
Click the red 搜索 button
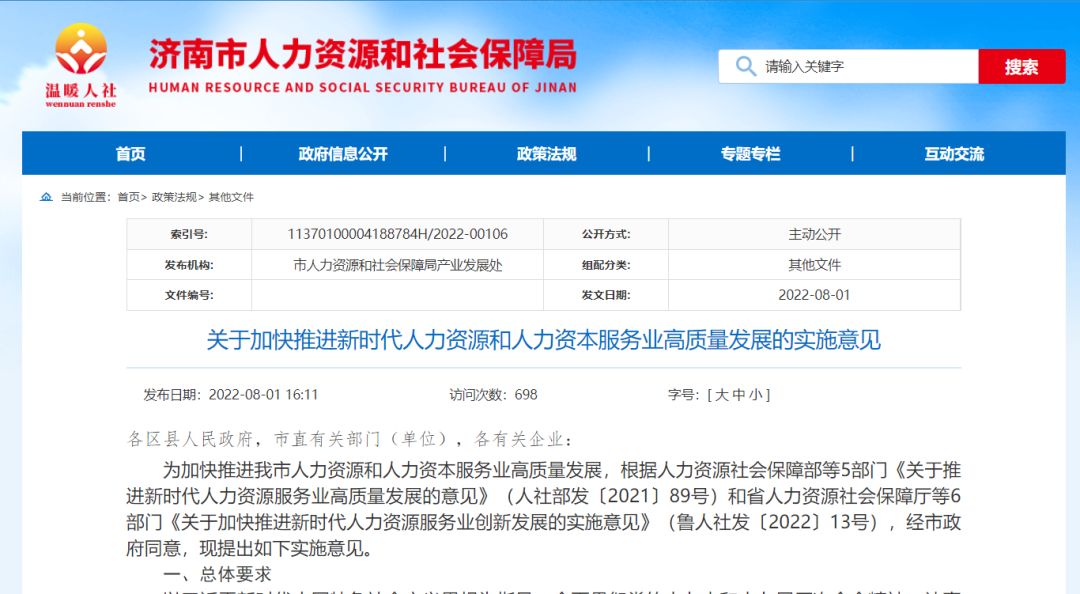(x=1021, y=66)
